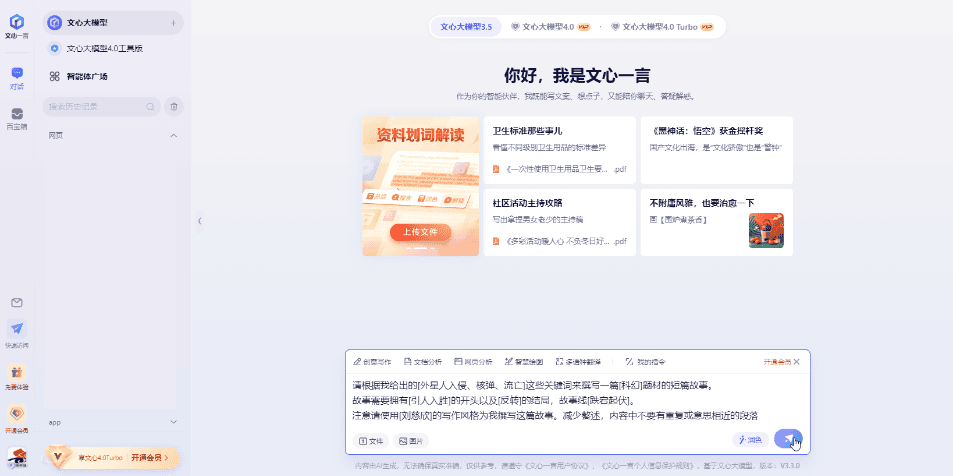
Task: Click the orange fruit thumbnail image
Action: click(x=766, y=230)
